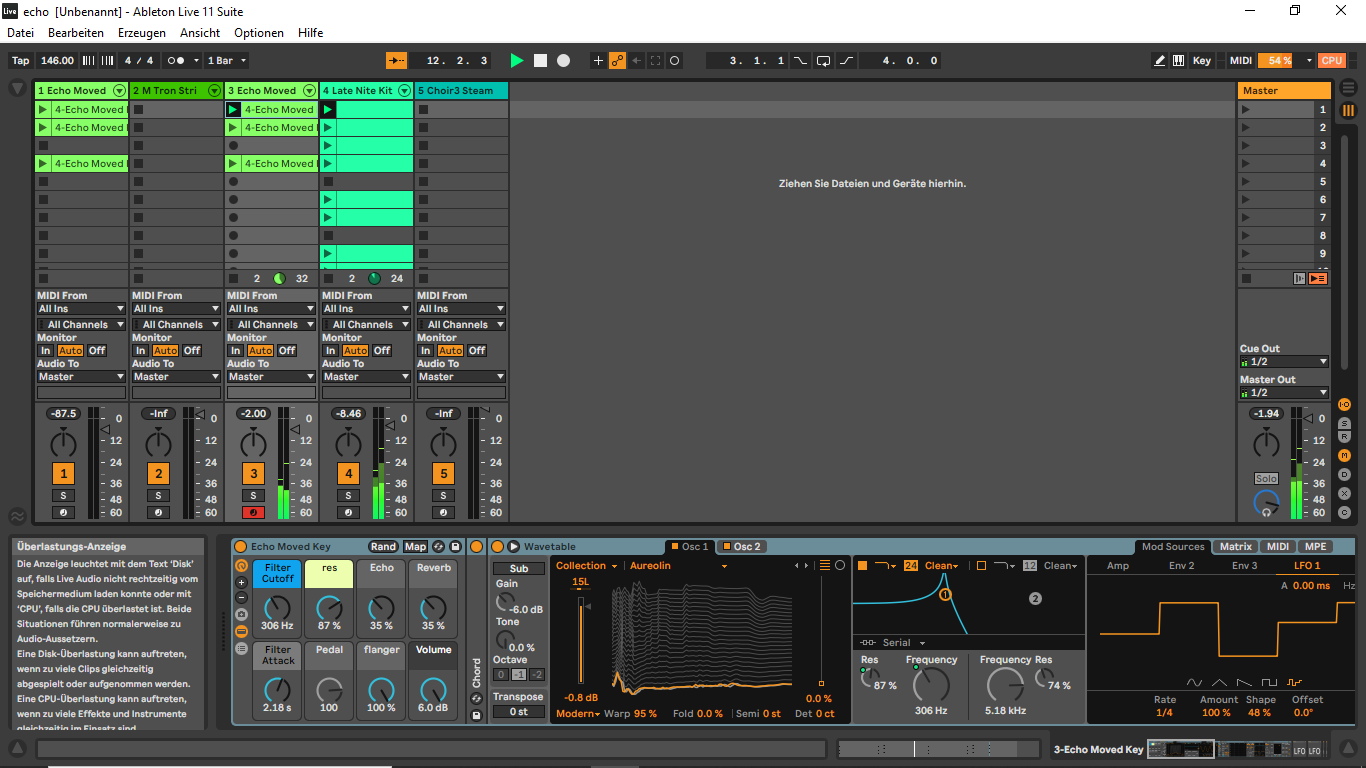Open track 4 Audio To Master dropdown
This screenshot has width=1366, height=768.
point(366,377)
